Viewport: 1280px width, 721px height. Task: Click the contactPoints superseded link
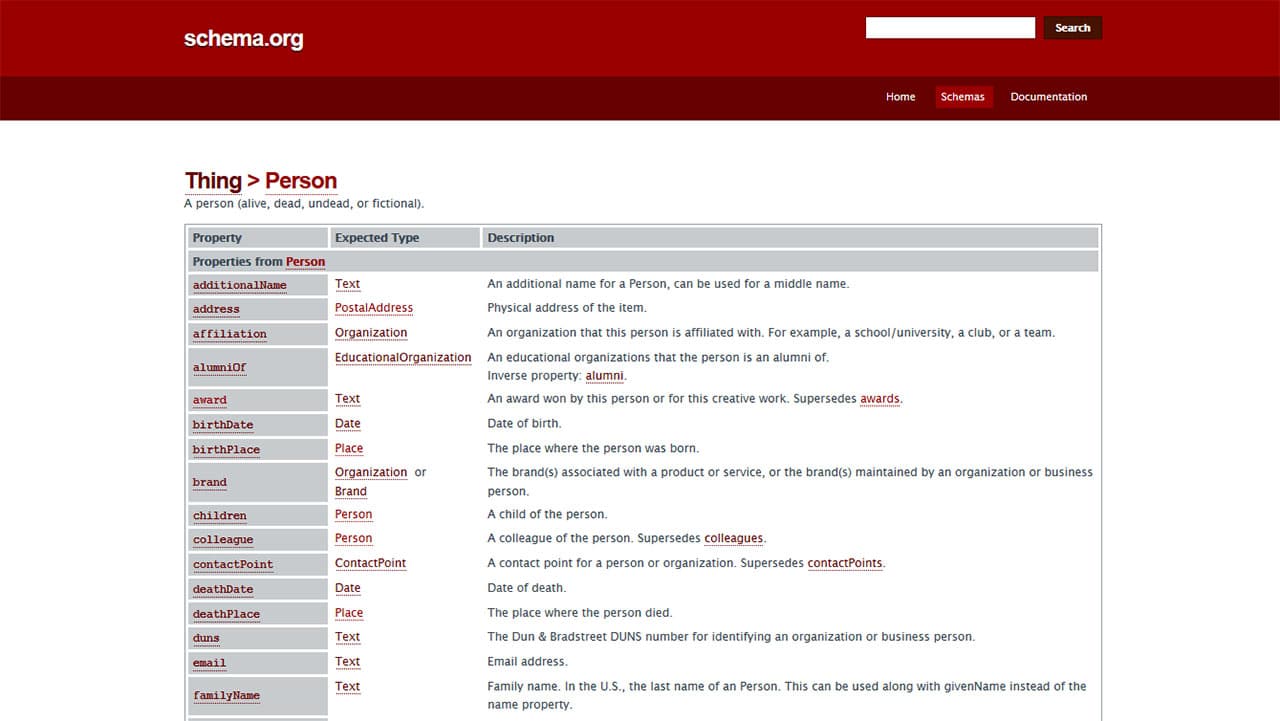pyautogui.click(x=845, y=563)
